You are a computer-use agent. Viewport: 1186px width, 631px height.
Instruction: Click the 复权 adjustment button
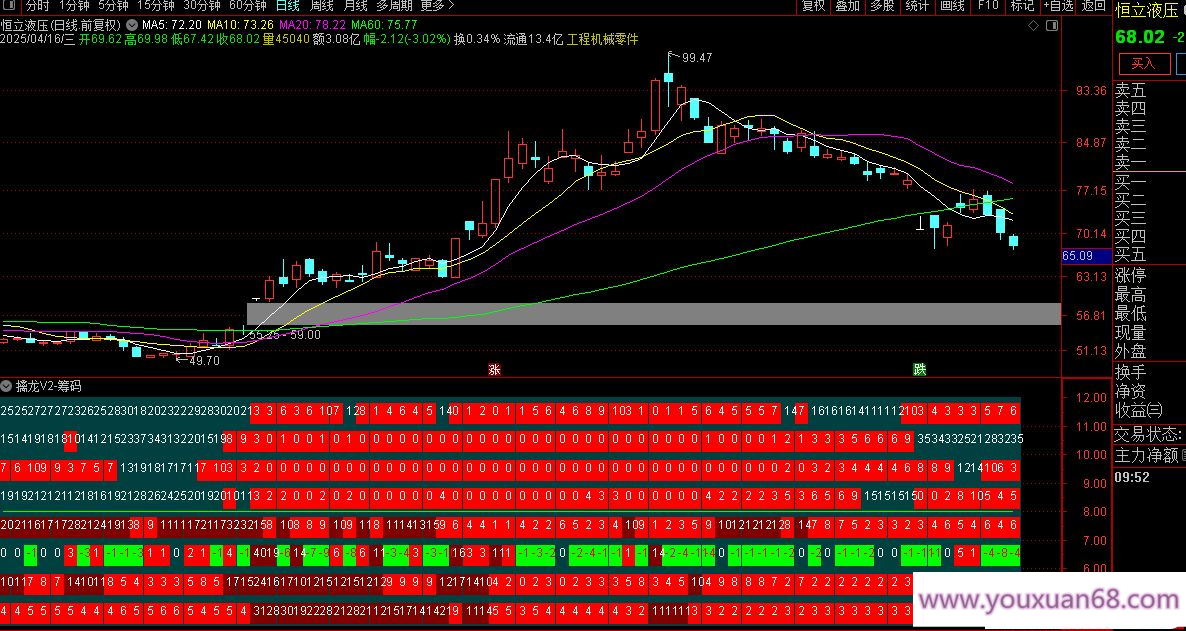click(814, 6)
